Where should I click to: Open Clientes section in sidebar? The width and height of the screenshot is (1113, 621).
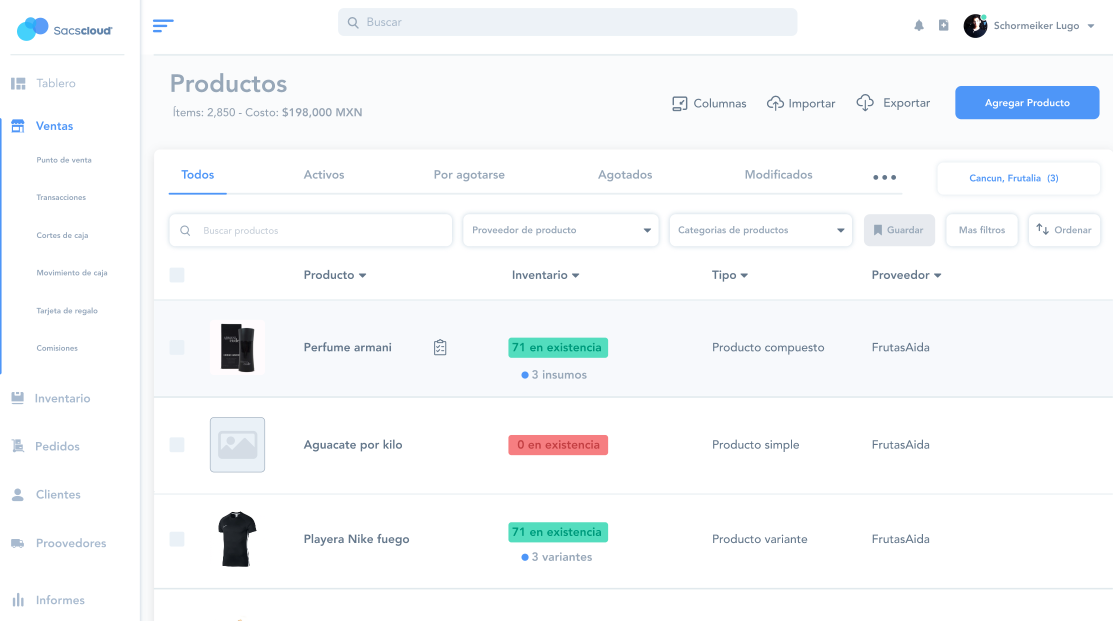[58, 494]
